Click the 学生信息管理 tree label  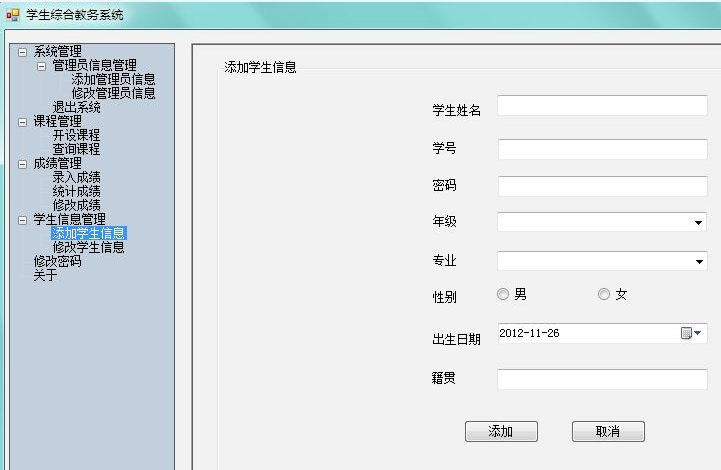click(x=70, y=219)
